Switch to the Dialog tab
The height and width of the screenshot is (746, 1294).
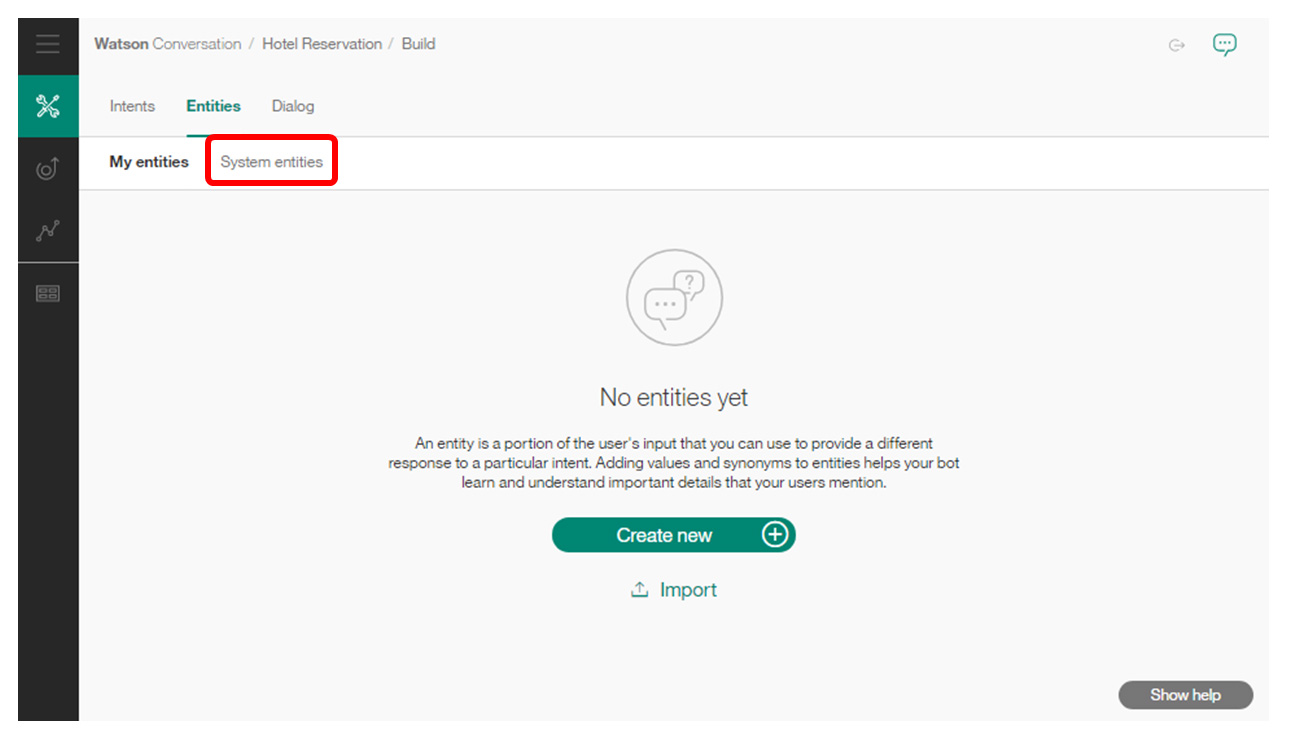coord(293,106)
